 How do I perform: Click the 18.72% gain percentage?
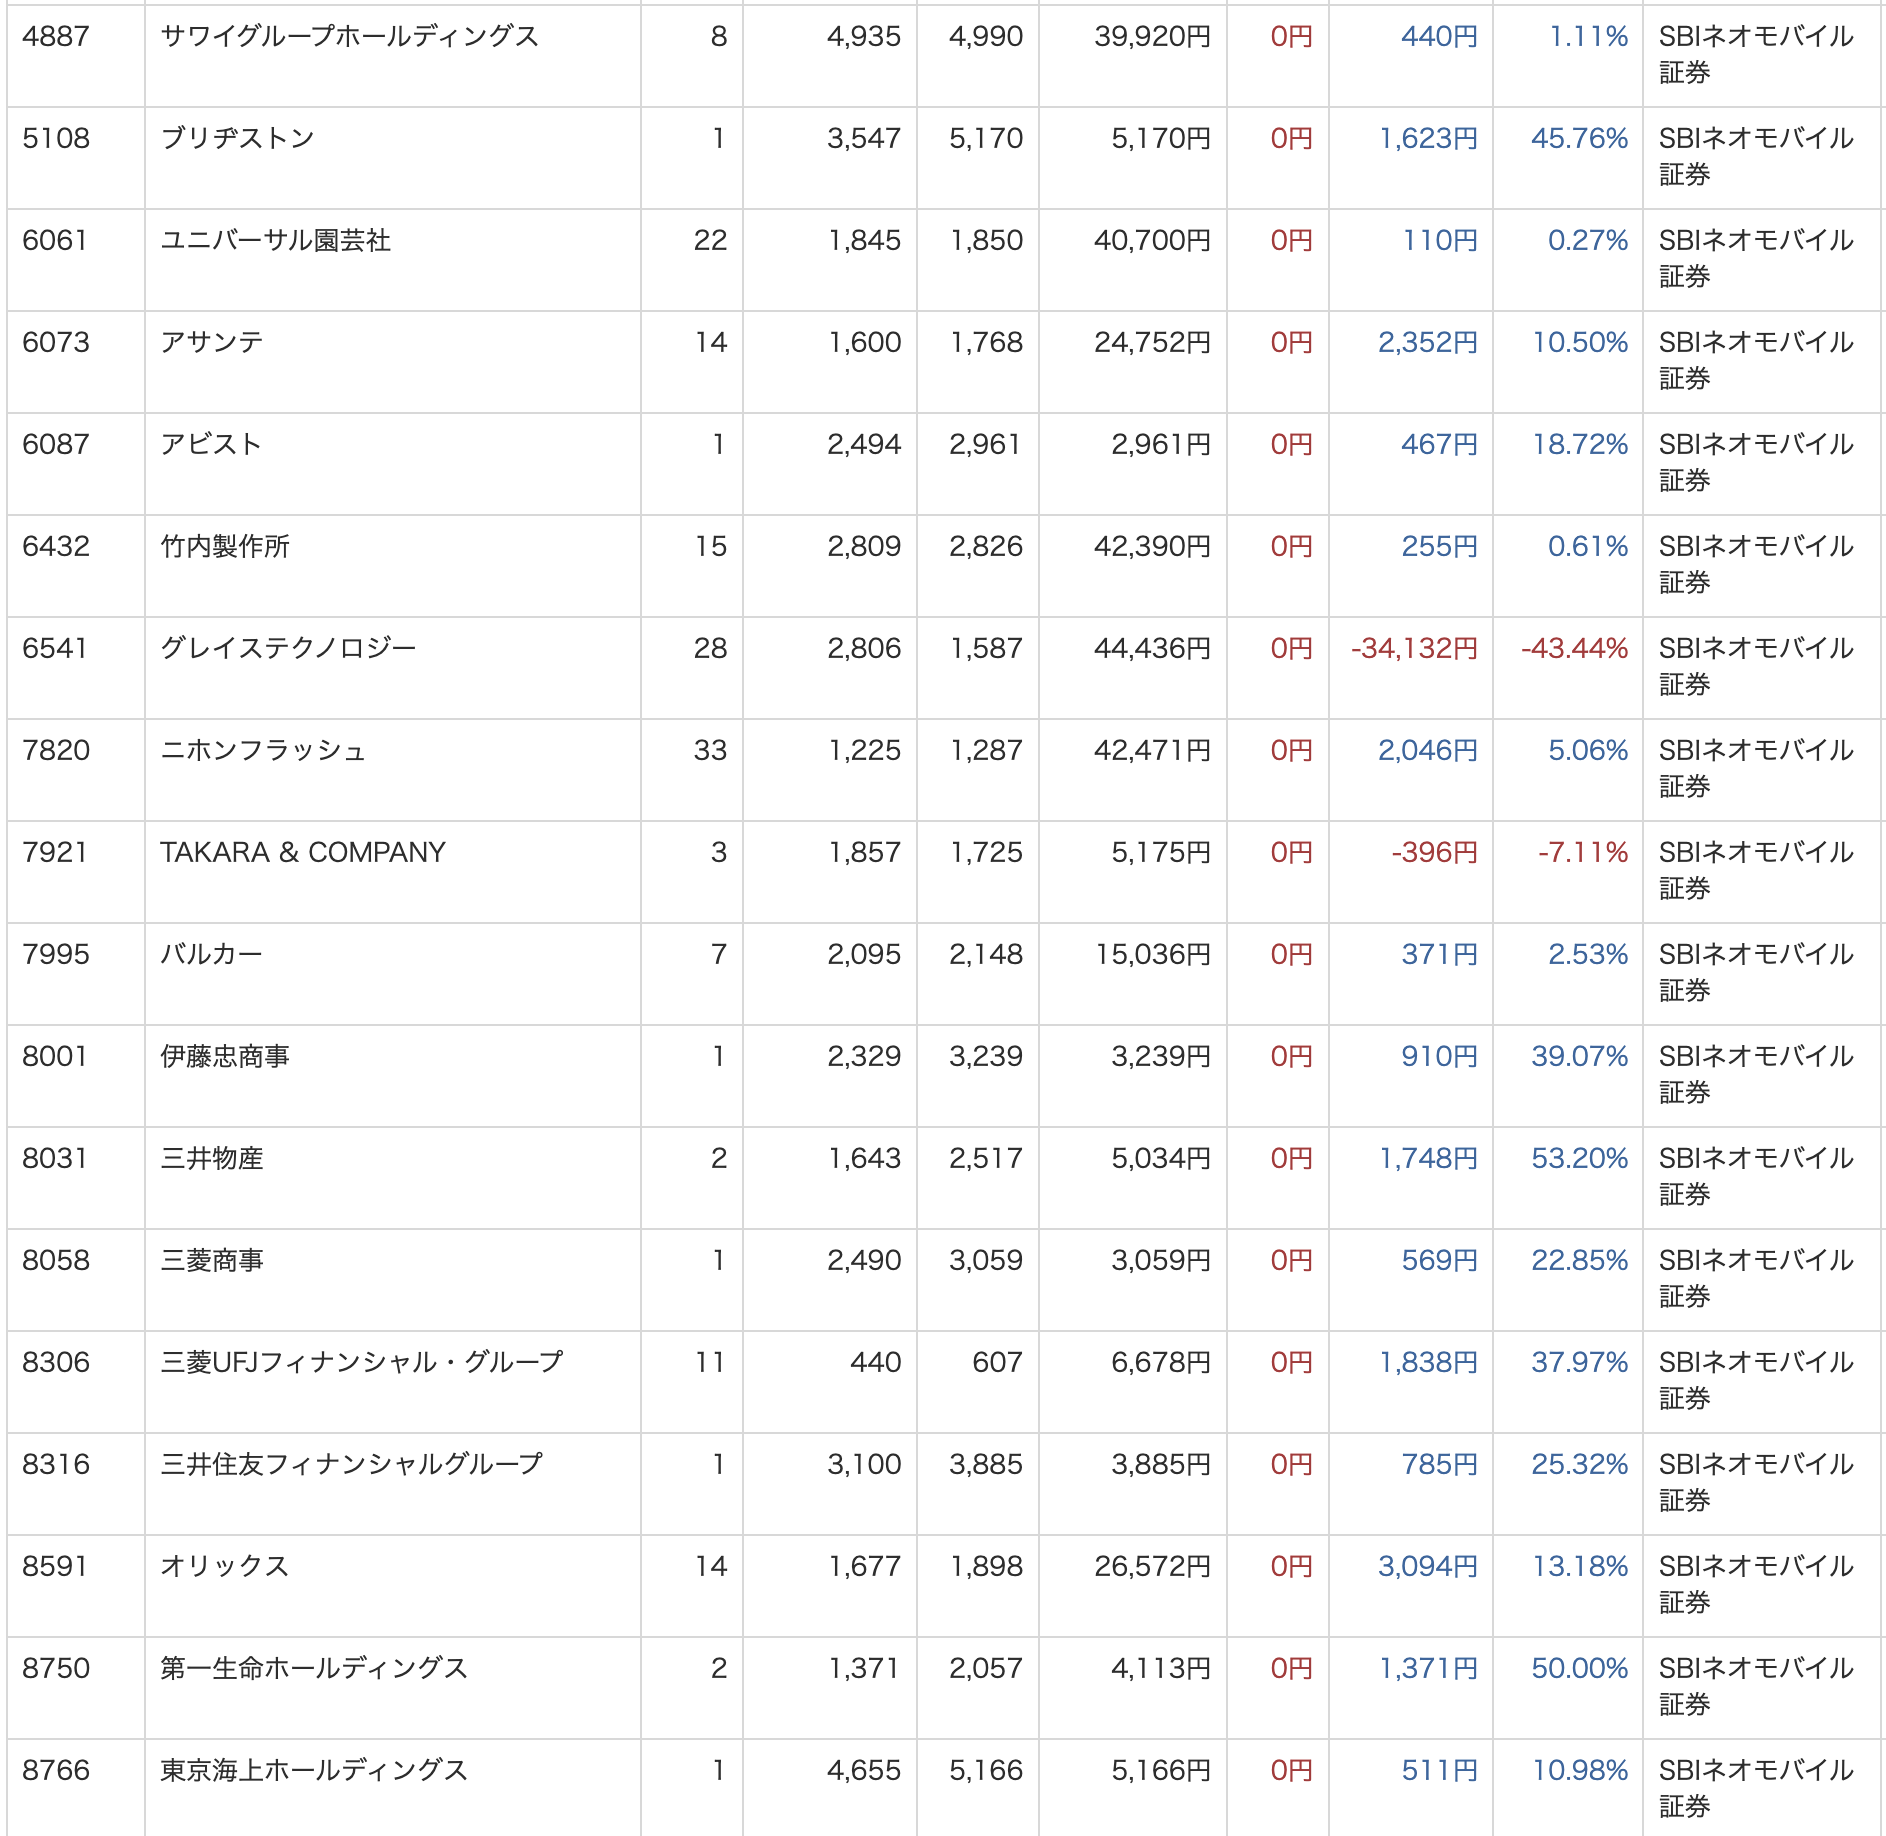pyautogui.click(x=1580, y=445)
